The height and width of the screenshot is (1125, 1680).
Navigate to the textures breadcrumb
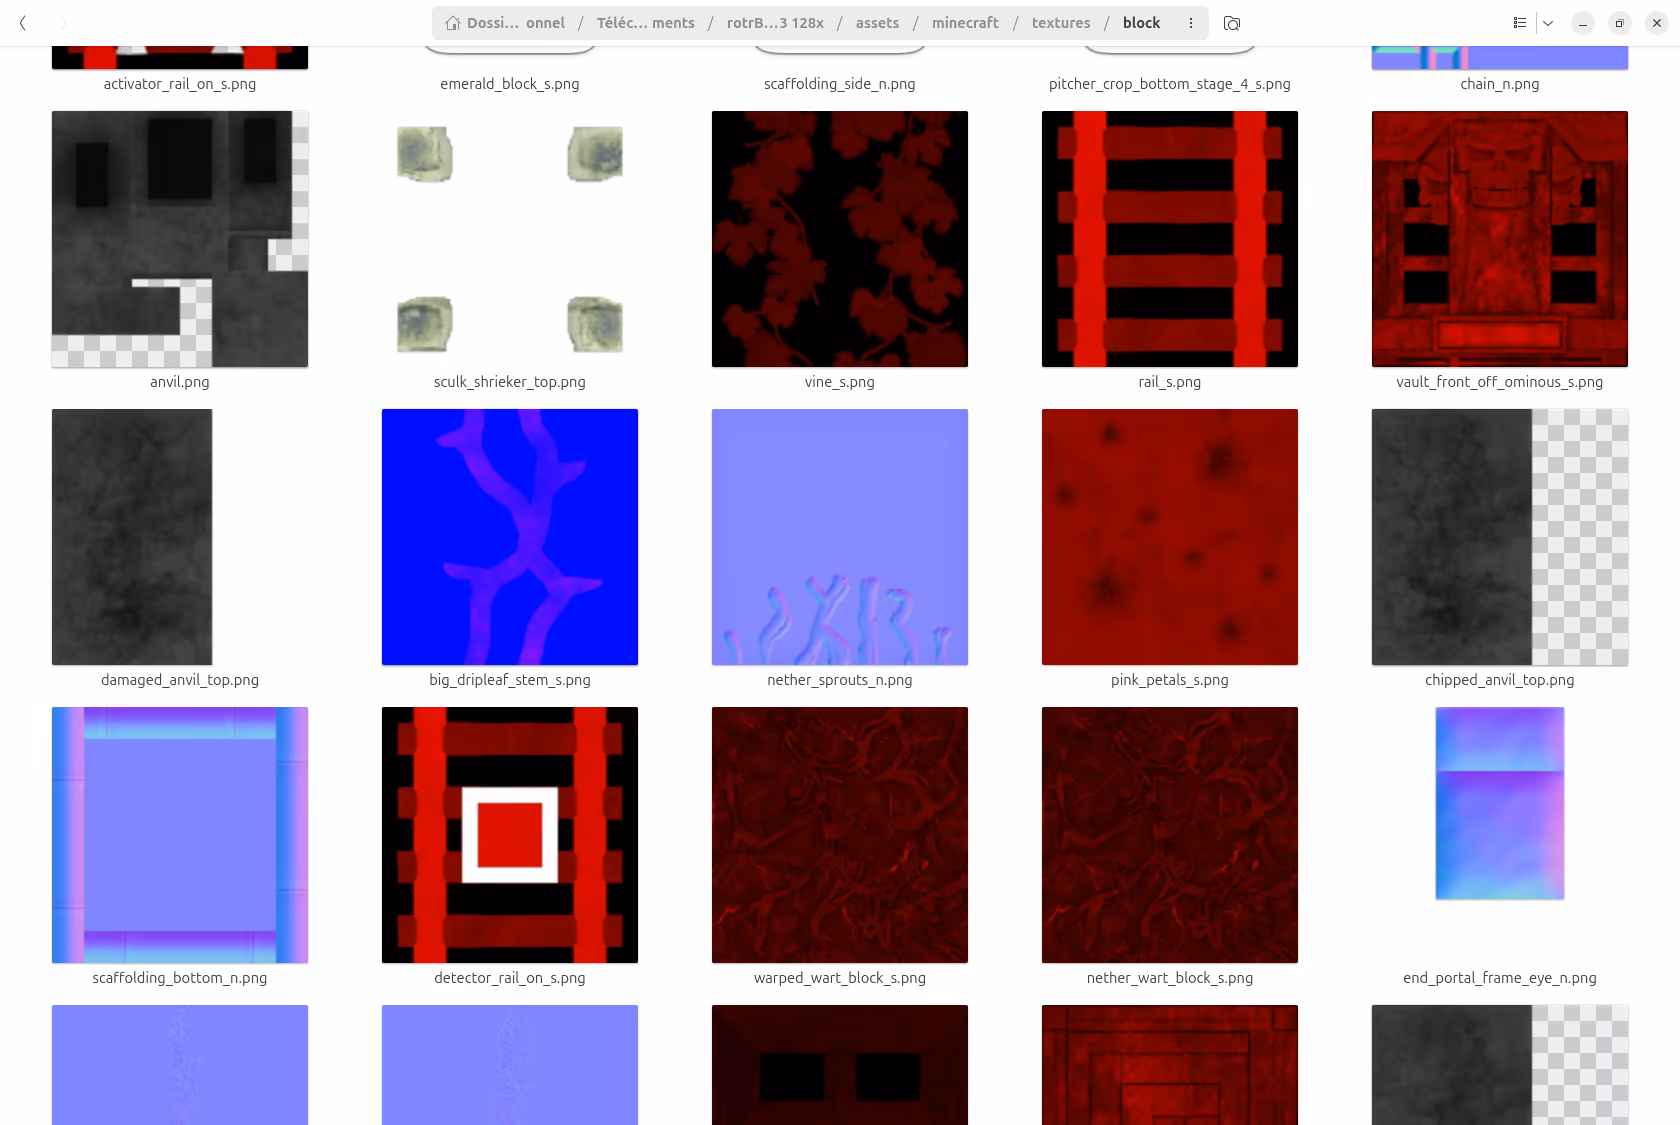[1061, 23]
